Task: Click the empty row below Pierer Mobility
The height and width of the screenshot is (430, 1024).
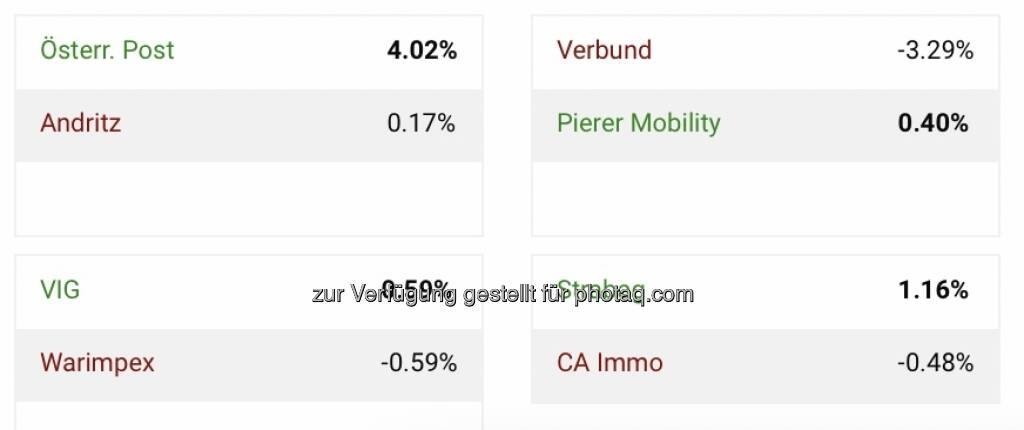Action: click(x=765, y=198)
